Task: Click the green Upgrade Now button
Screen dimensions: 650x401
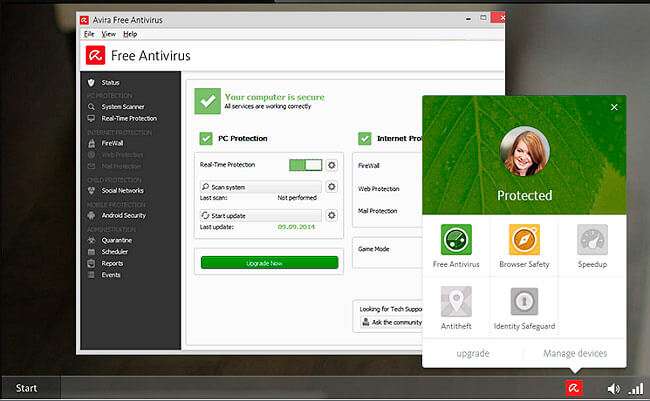Action: pos(269,263)
